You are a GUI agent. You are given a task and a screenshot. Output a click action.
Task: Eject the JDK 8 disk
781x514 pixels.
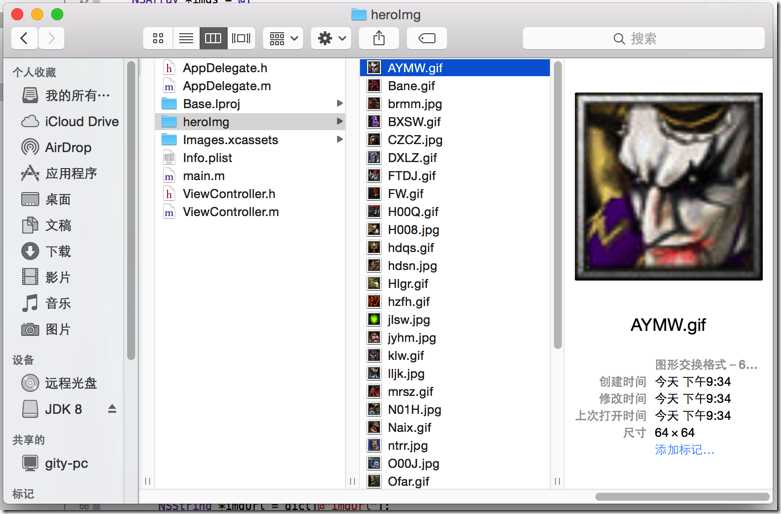(112, 409)
